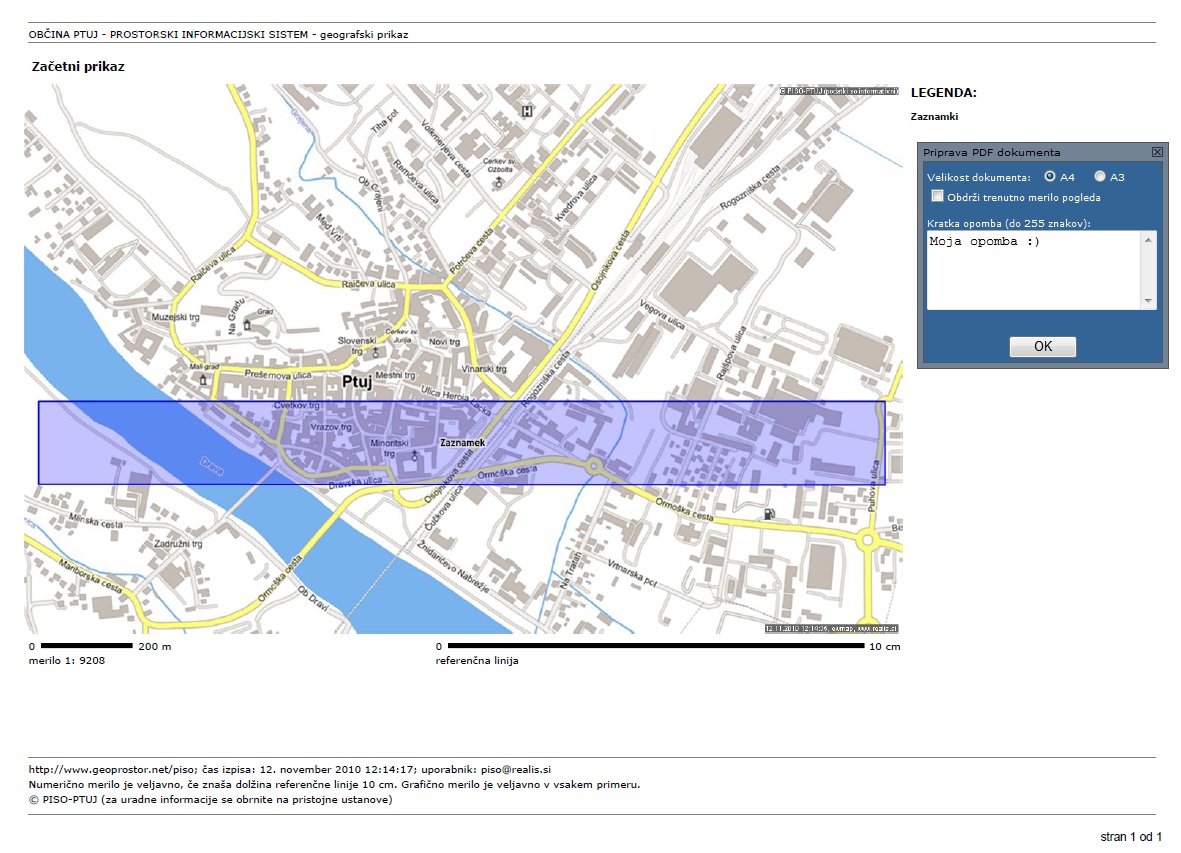The image size is (1181, 853).
Task: Click the church icon below Minoritski trg
Action: pos(415,455)
